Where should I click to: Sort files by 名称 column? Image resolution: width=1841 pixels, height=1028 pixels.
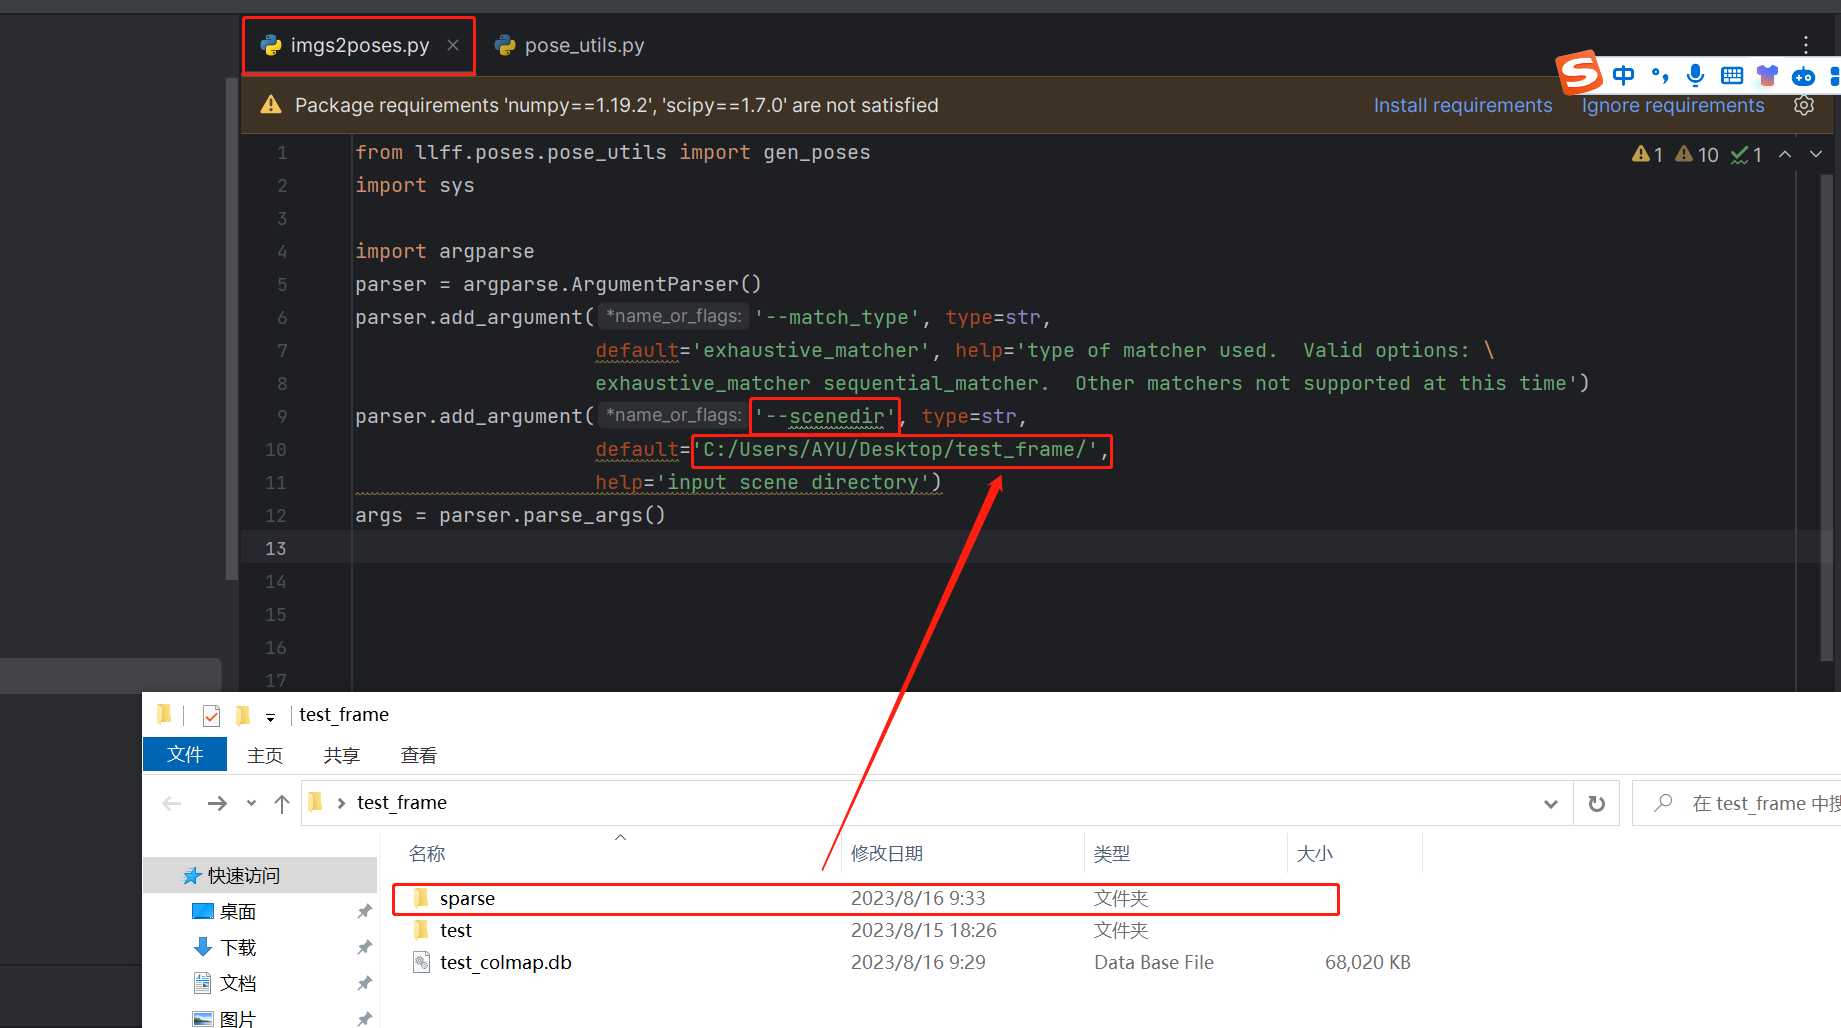(x=427, y=854)
